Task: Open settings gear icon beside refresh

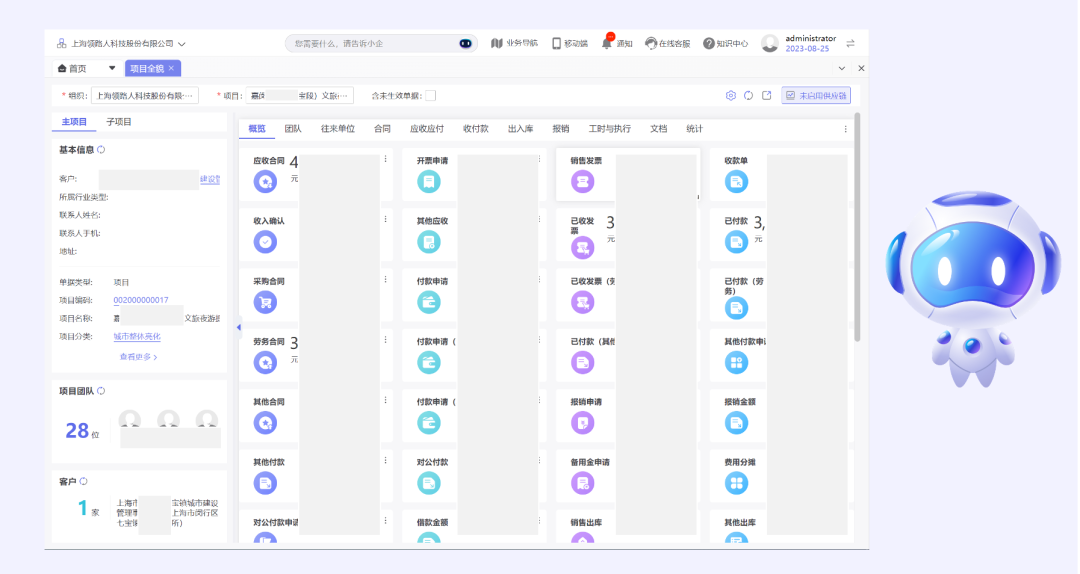Action: coord(731,96)
